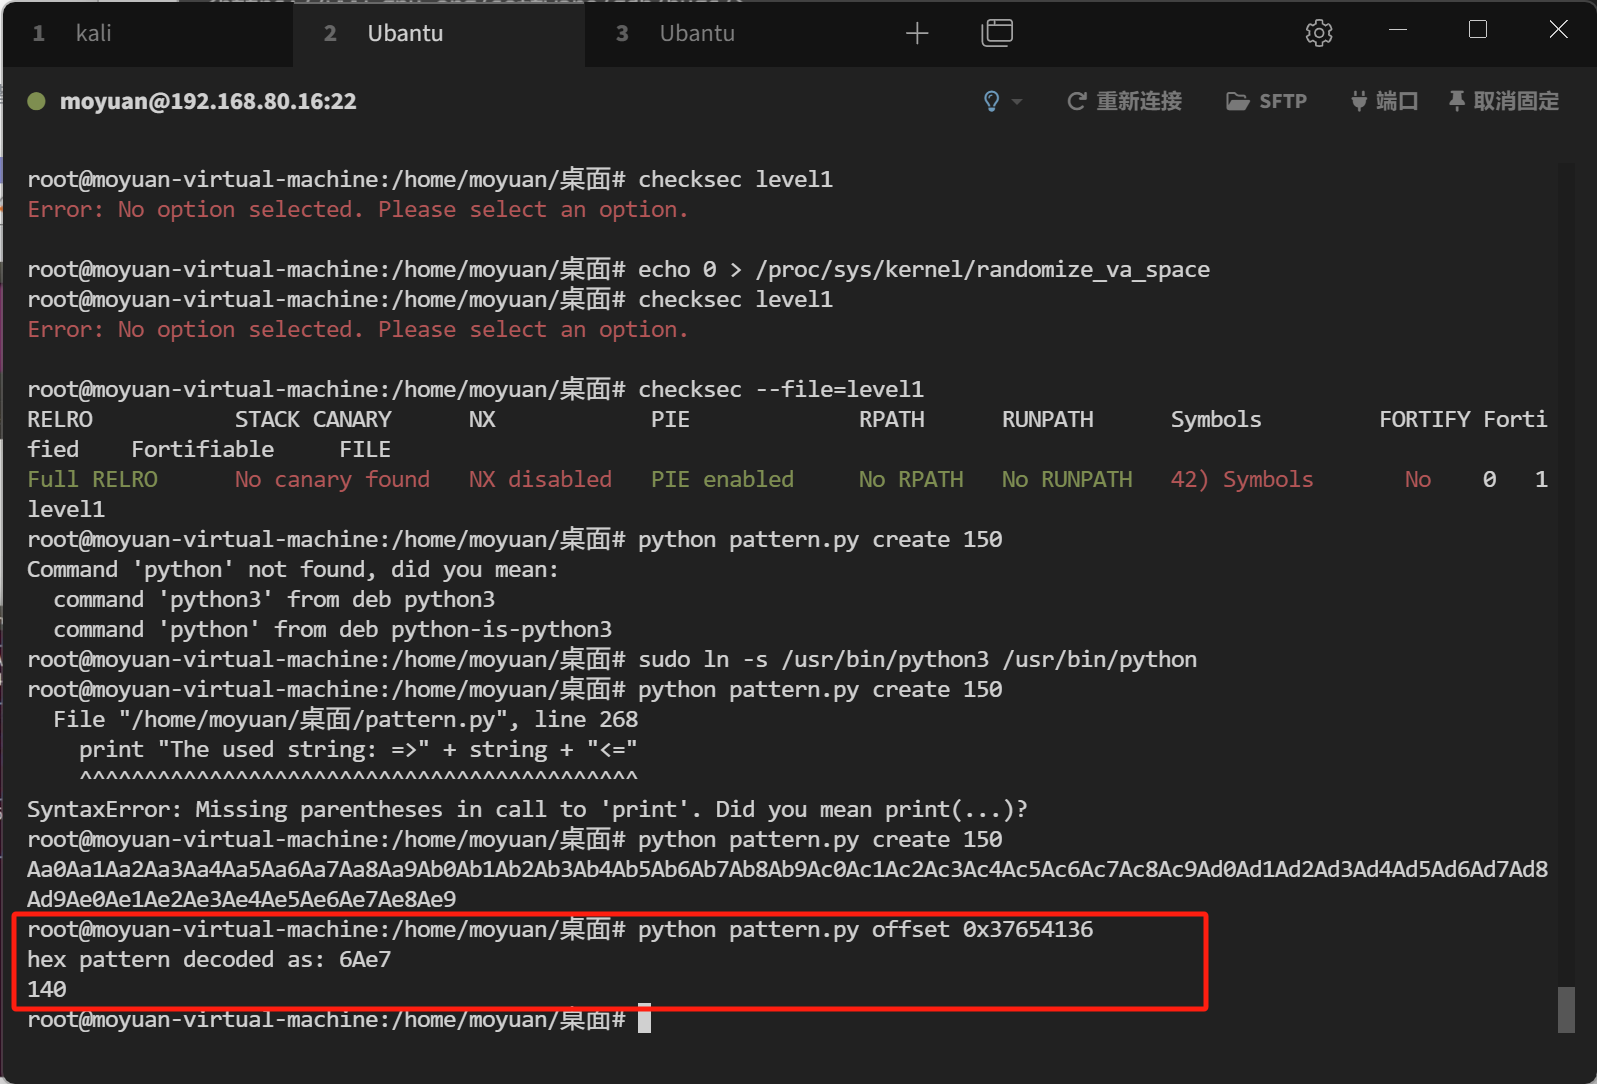Open the SFTP file transfer panel
The height and width of the screenshot is (1084, 1597).
pyautogui.click(x=1267, y=101)
